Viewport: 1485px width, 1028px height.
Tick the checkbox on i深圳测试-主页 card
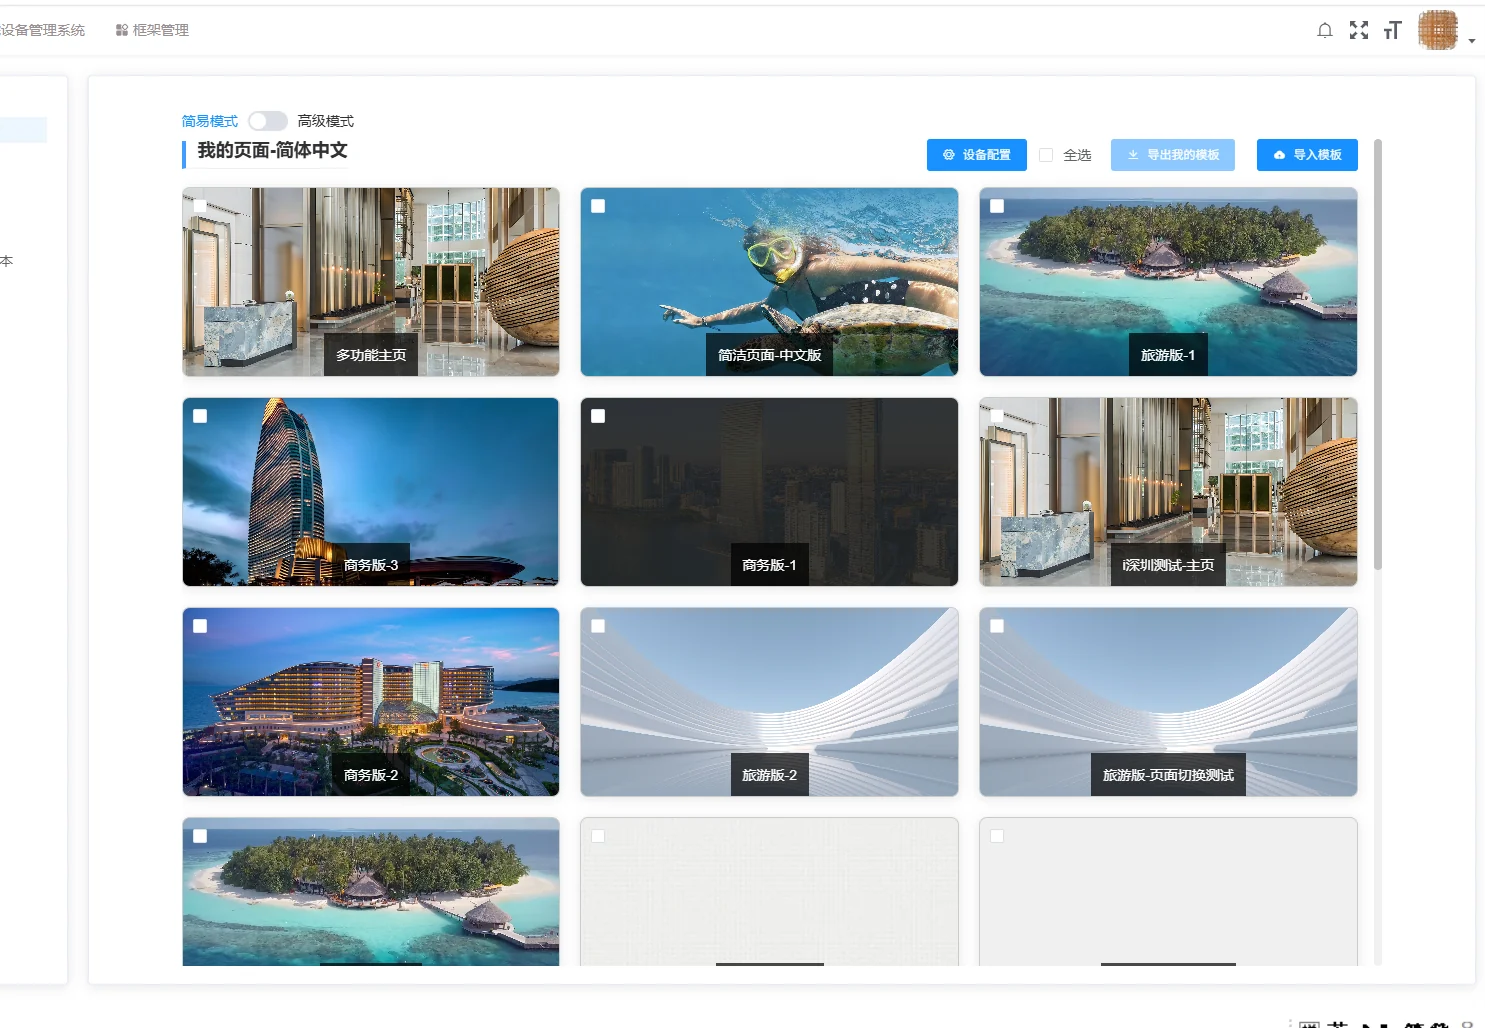click(997, 416)
